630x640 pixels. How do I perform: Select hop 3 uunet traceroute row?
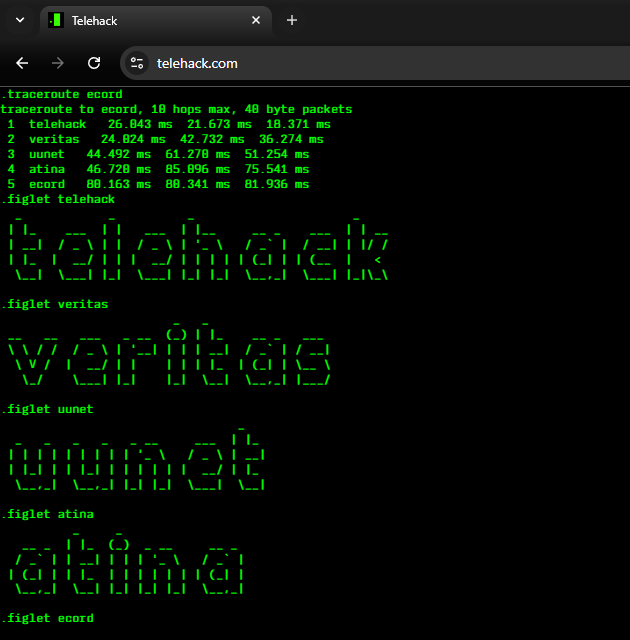point(158,154)
